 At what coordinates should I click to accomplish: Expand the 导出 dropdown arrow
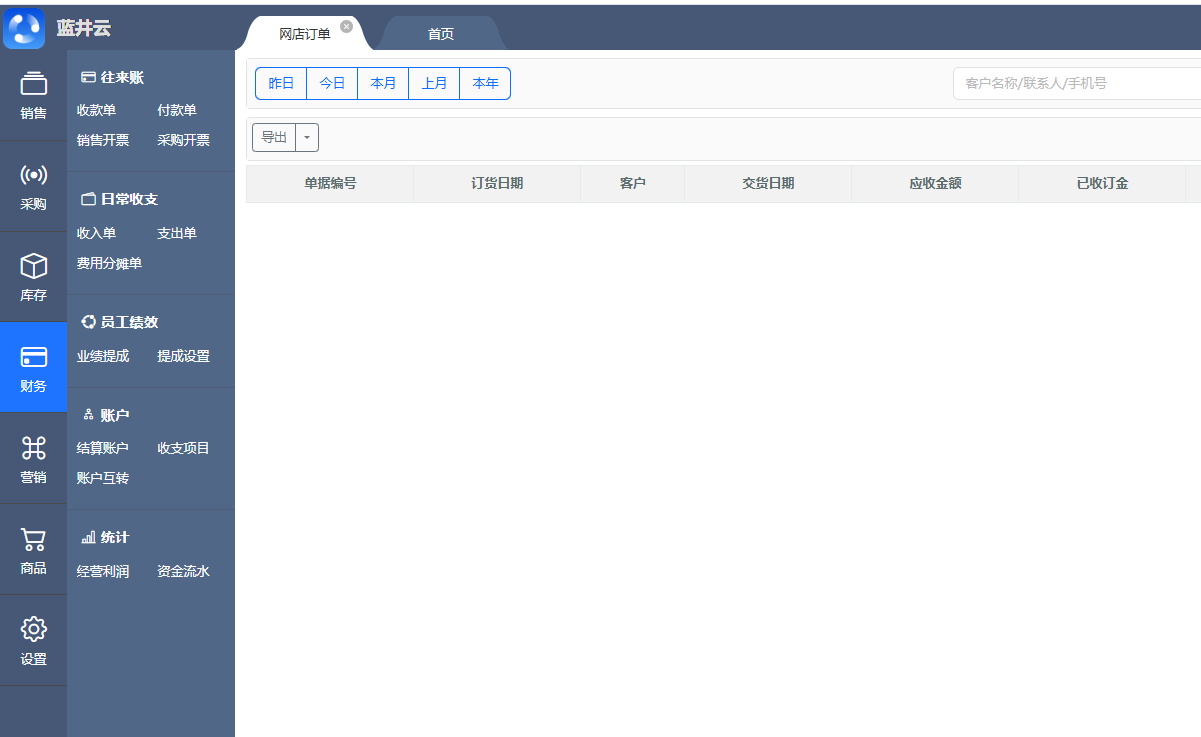click(307, 138)
